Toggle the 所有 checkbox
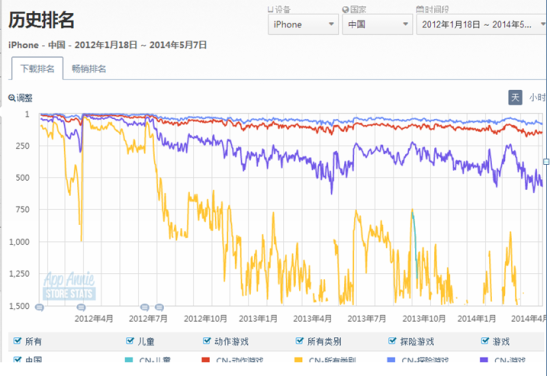The width and height of the screenshot is (550, 376). pos(17,341)
